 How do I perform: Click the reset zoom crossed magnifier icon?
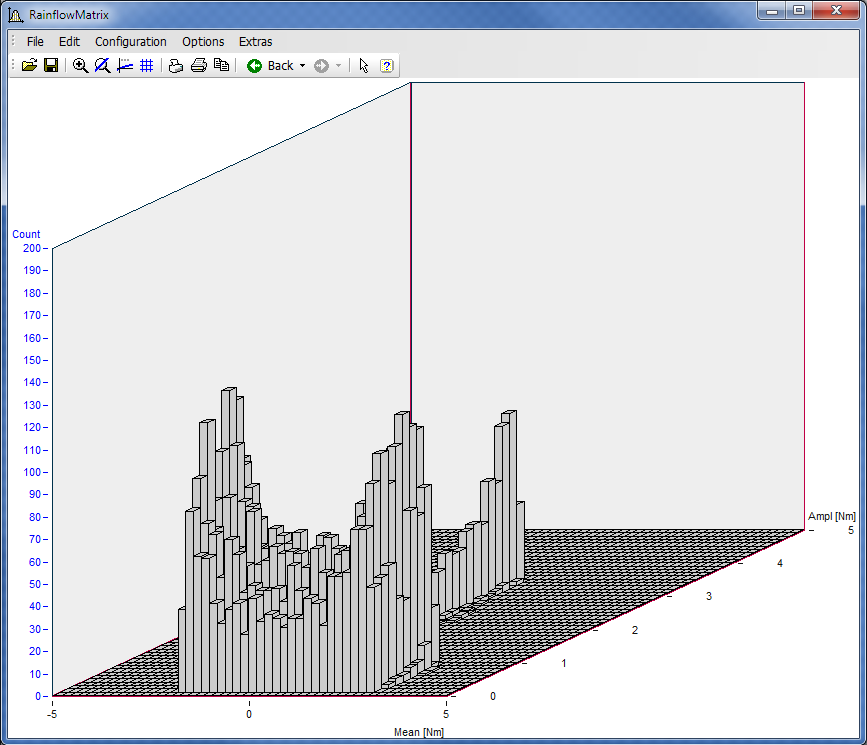point(102,66)
